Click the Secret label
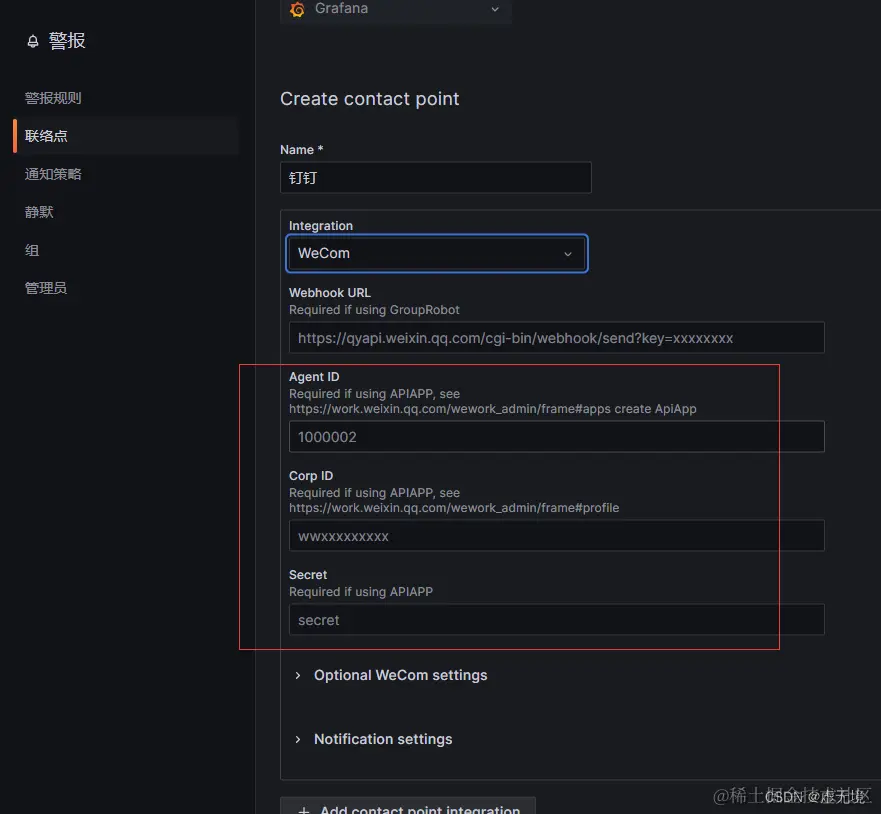The image size is (881, 814). [308, 575]
